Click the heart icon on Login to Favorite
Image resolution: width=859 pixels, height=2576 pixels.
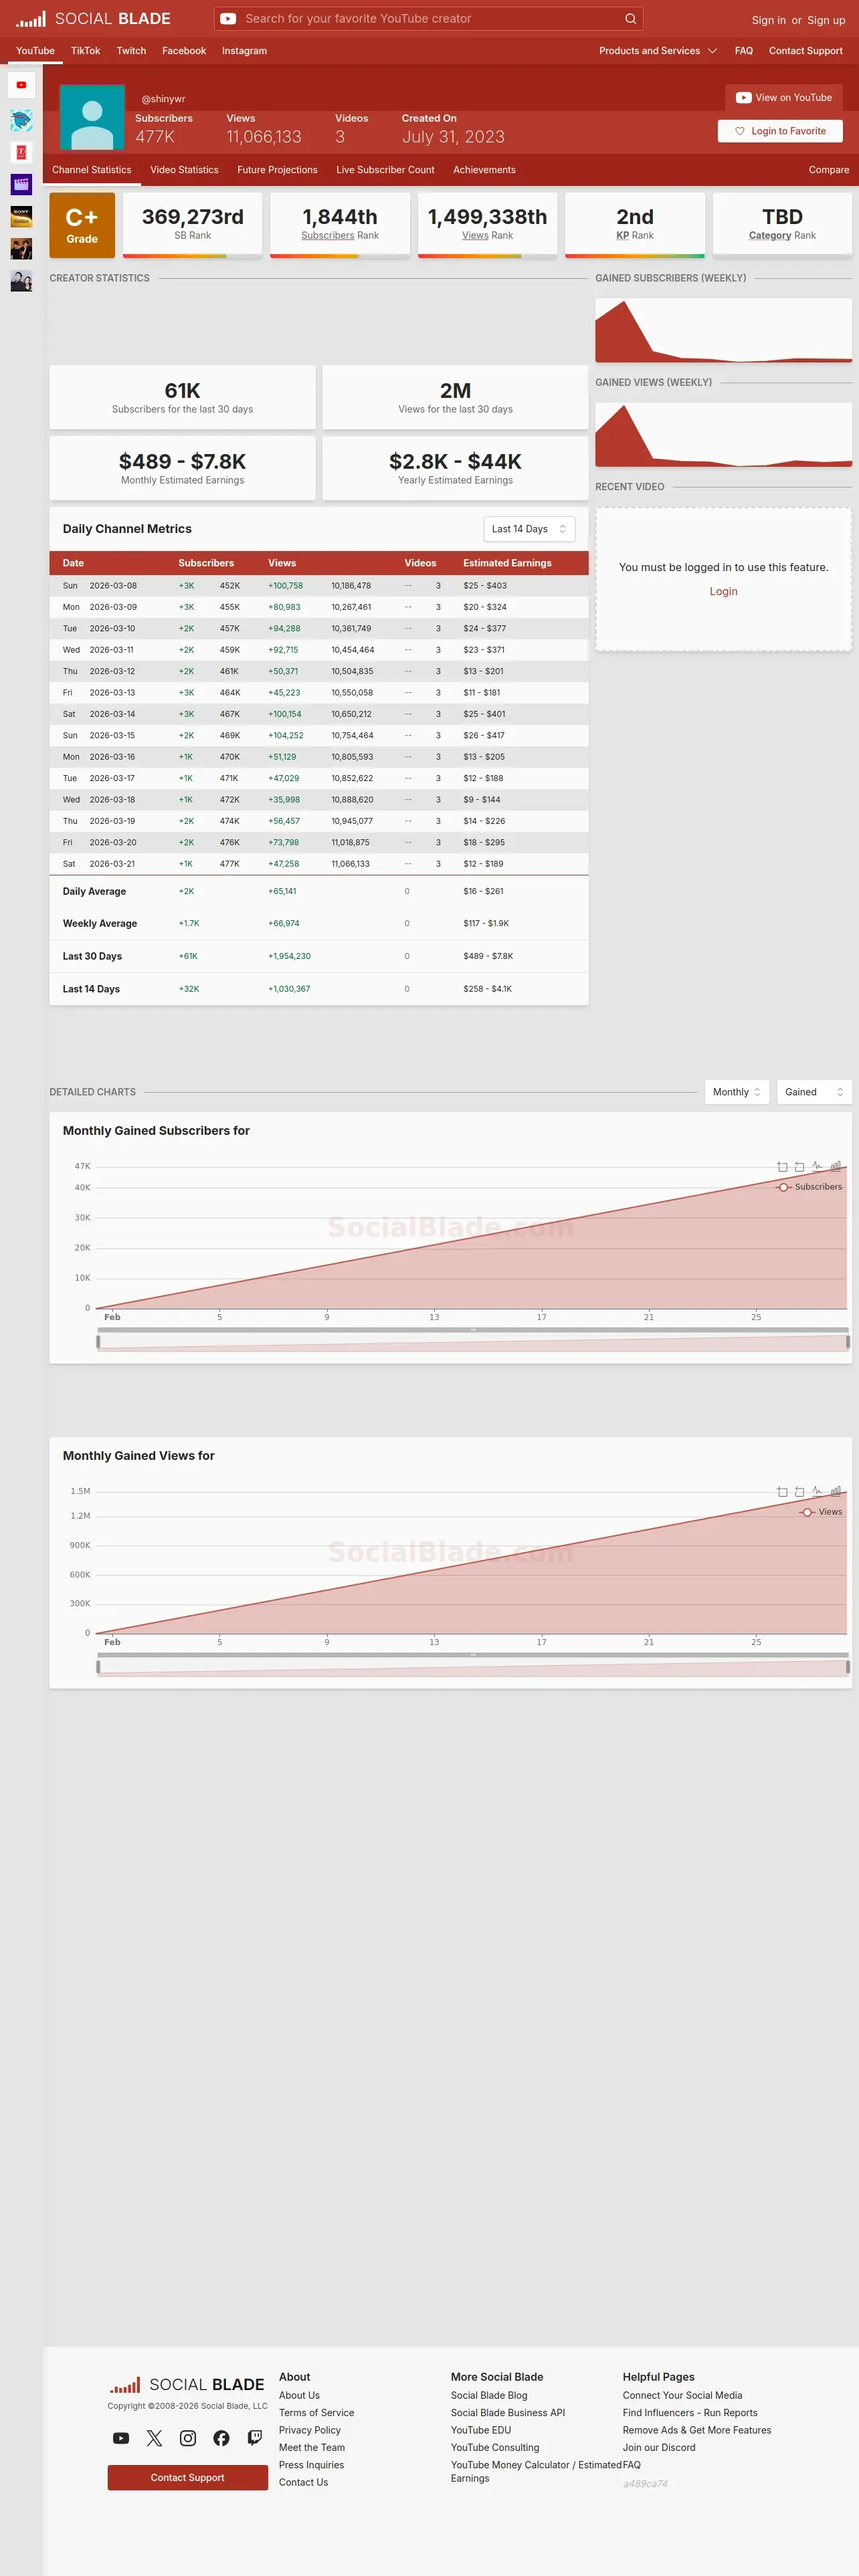(x=740, y=131)
